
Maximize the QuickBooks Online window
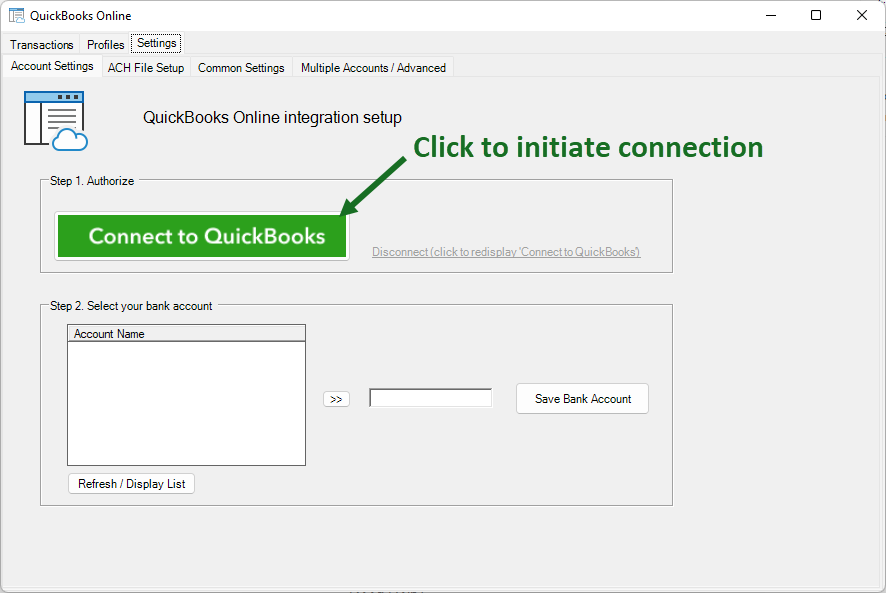pyautogui.click(x=816, y=15)
